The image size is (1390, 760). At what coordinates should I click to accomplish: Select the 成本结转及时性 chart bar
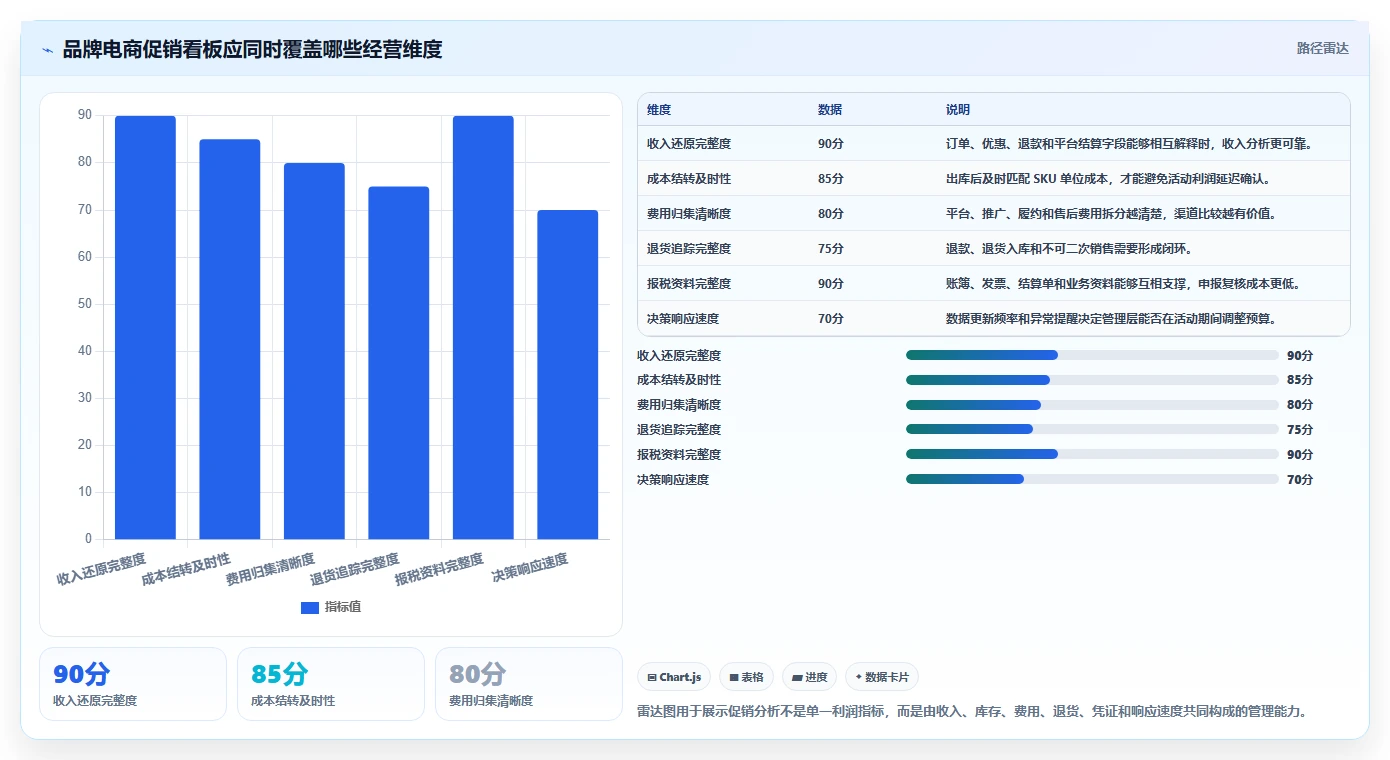pyautogui.click(x=230, y=339)
